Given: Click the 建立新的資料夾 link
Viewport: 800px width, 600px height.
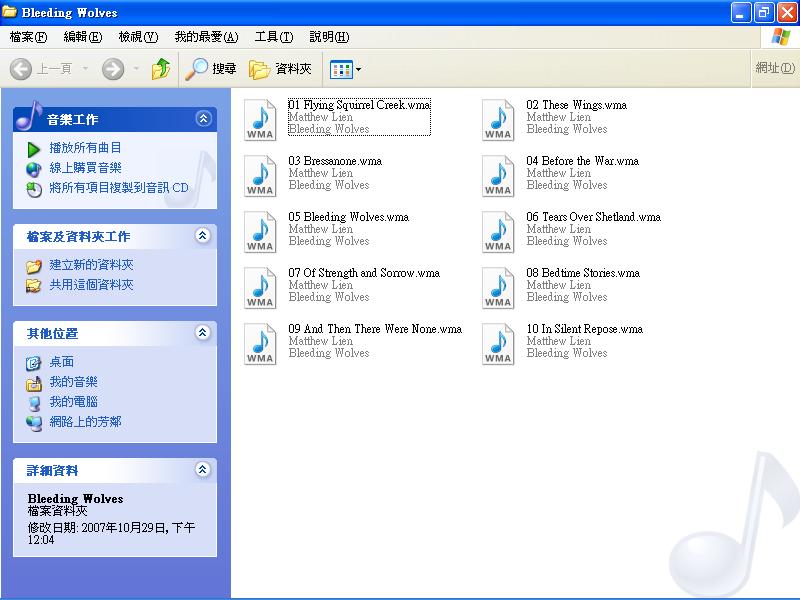Looking at the screenshot, I should coord(91,265).
